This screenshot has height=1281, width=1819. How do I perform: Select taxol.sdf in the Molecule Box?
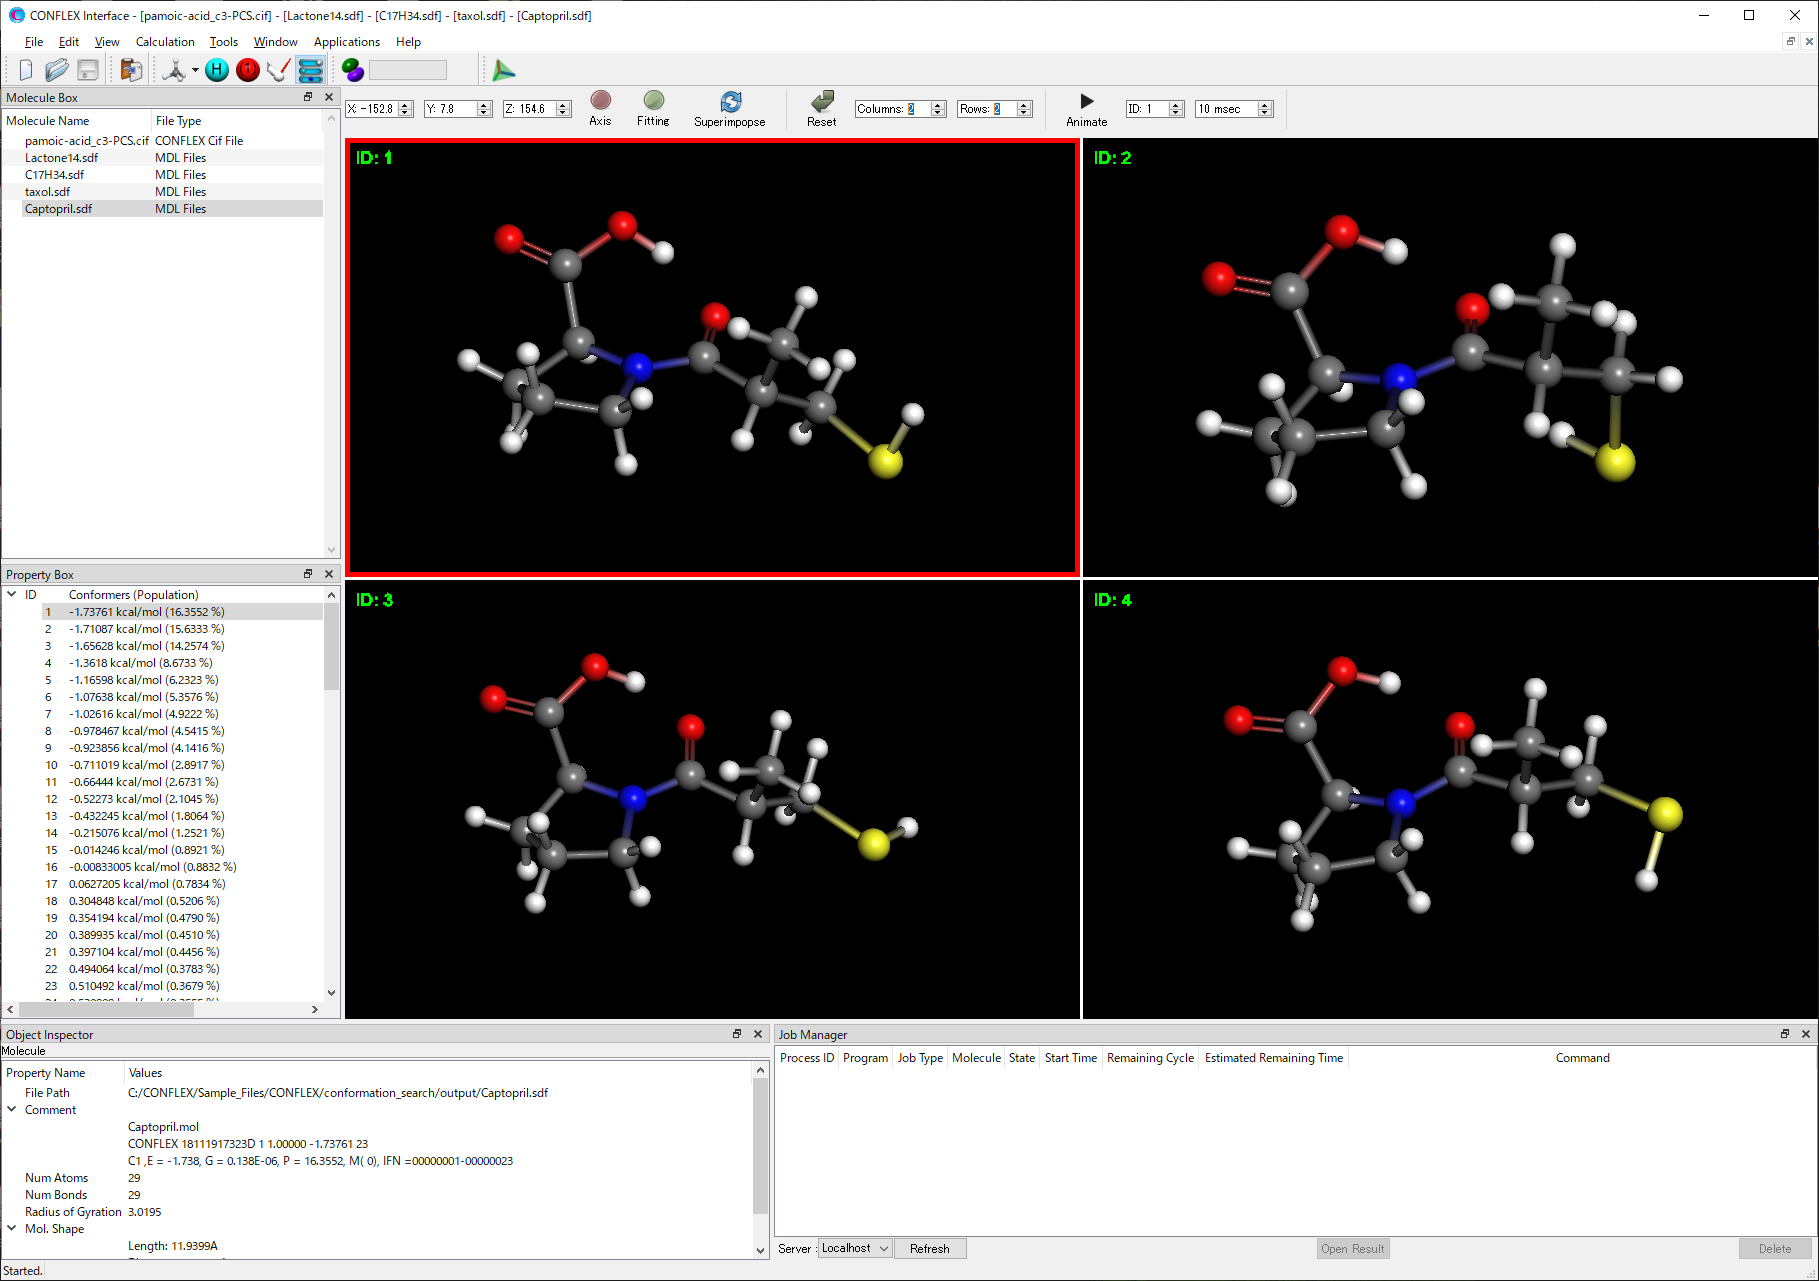[48, 192]
